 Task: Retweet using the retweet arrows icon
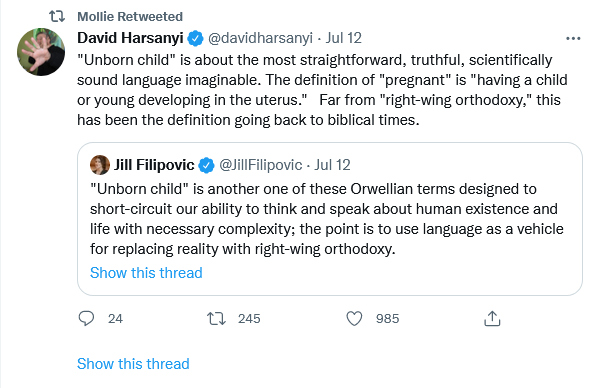click(x=216, y=319)
